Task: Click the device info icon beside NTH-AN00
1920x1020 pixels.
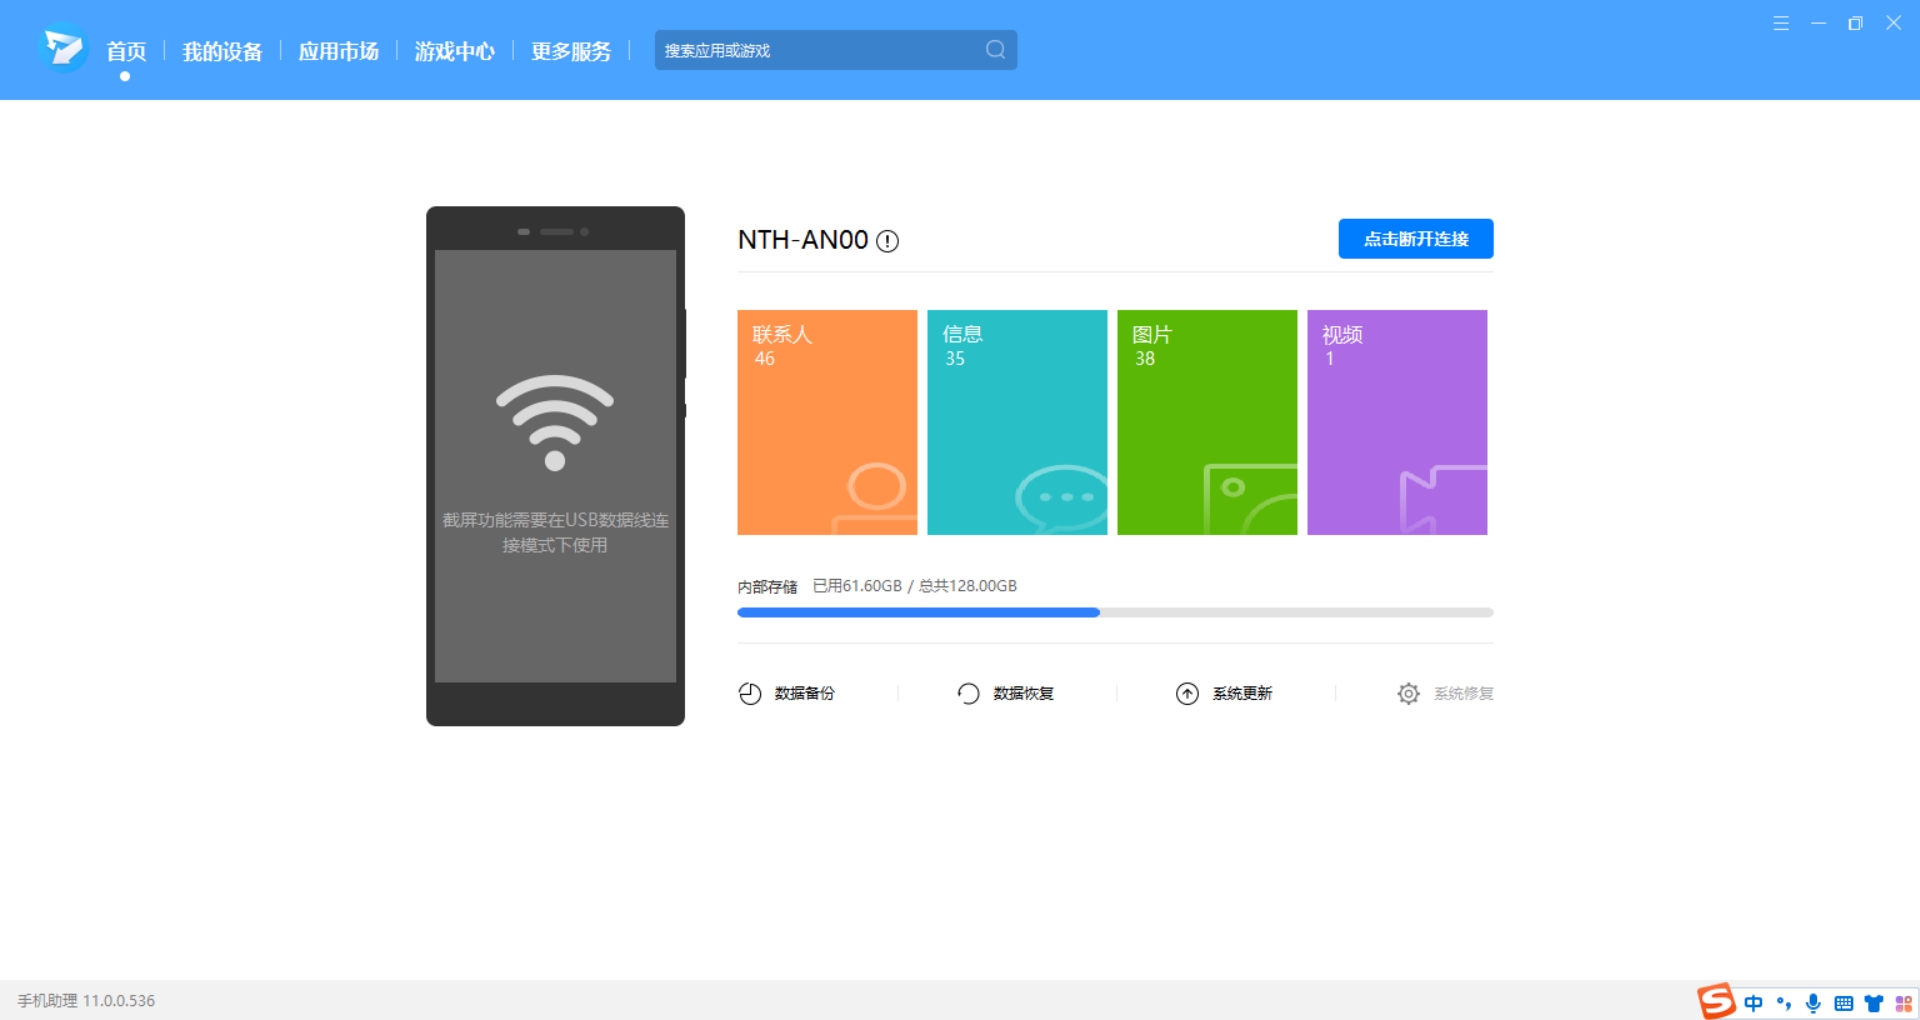Action: point(887,241)
